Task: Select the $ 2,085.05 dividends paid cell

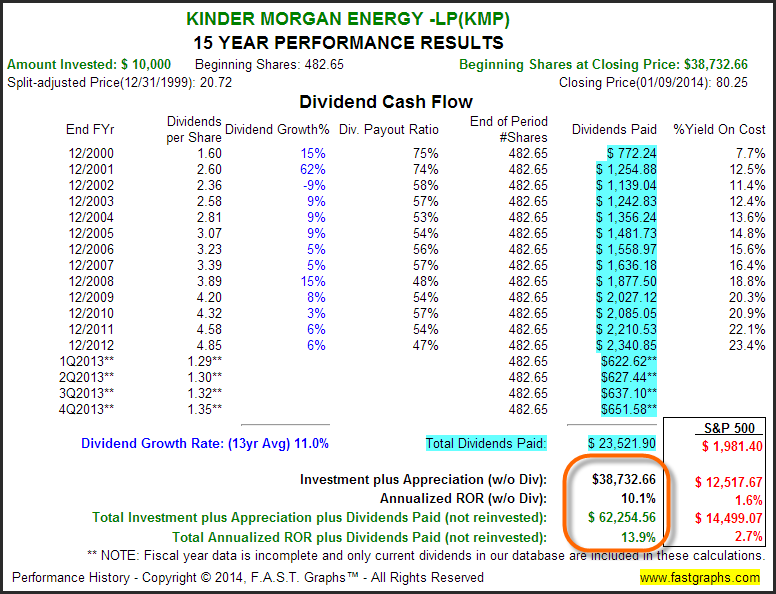Action: (626, 313)
